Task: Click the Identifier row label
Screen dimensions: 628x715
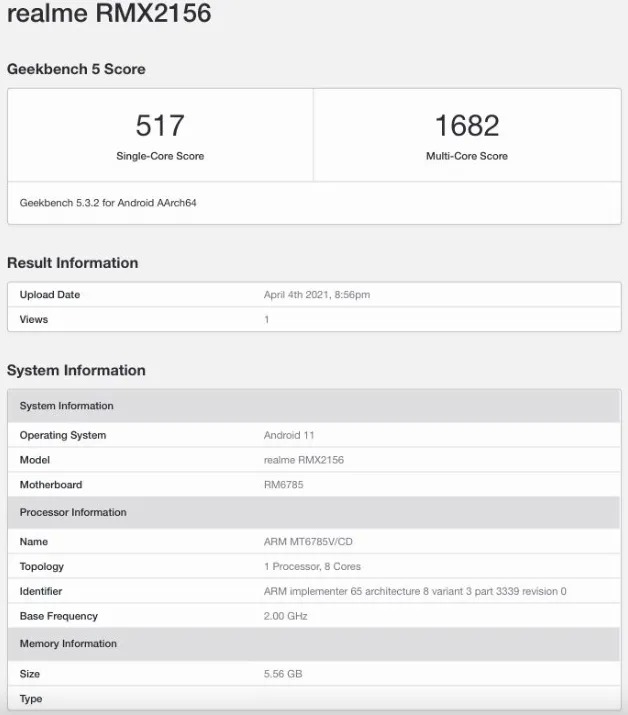Action: pos(41,591)
